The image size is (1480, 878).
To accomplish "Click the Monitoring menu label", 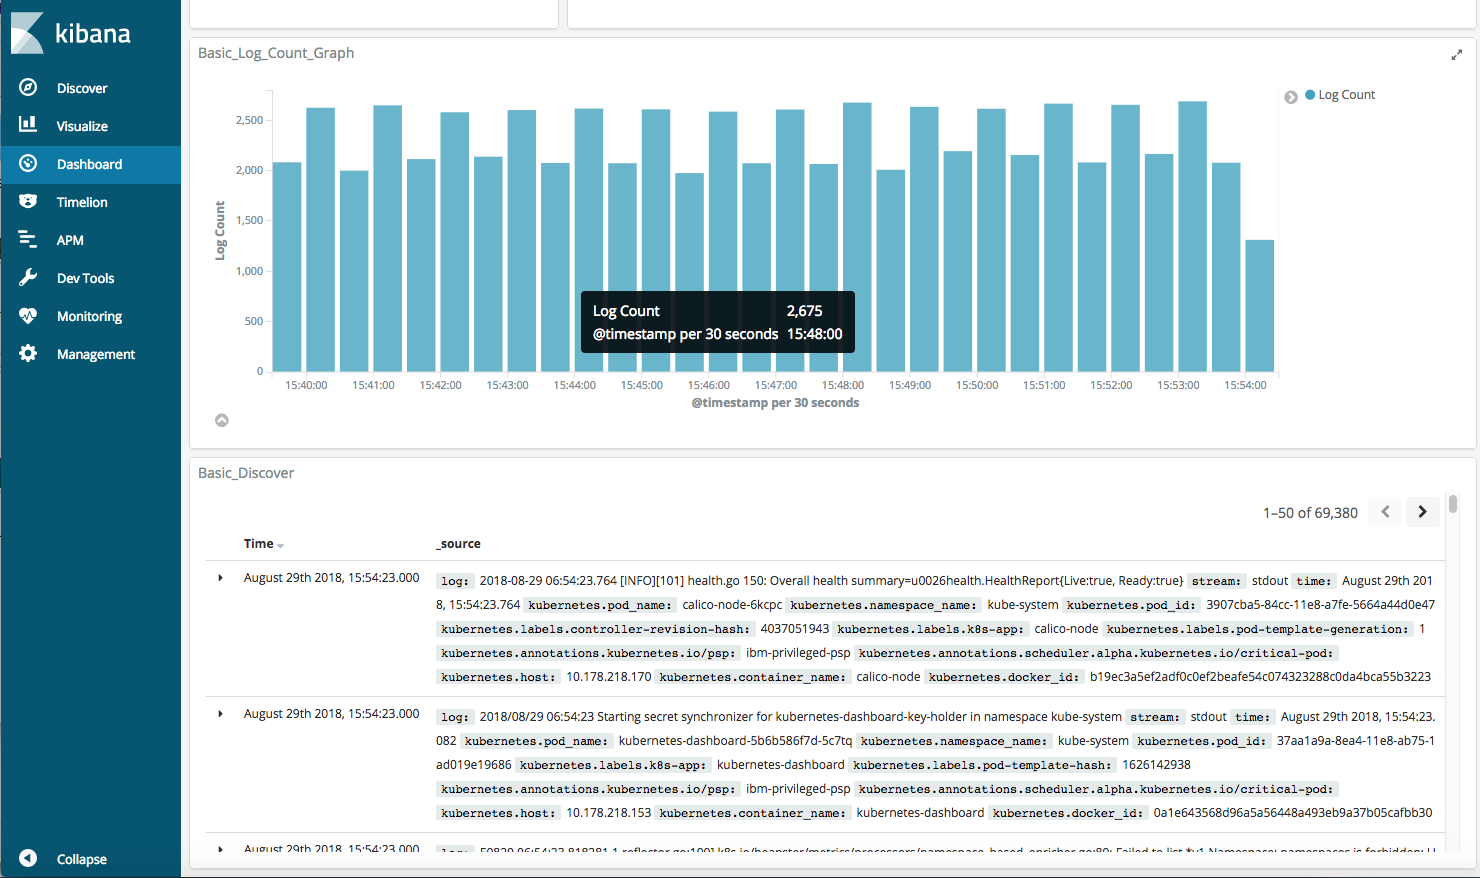I will coord(89,316).
